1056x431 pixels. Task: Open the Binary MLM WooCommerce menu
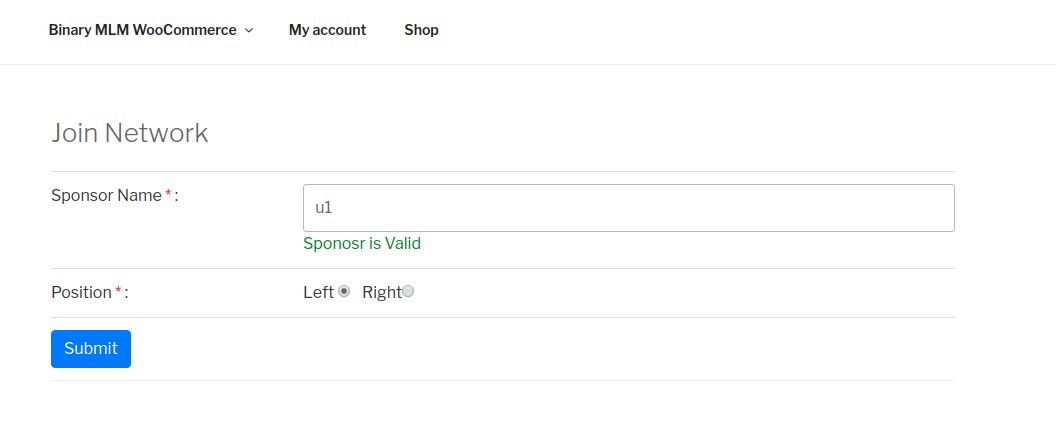[x=142, y=30]
